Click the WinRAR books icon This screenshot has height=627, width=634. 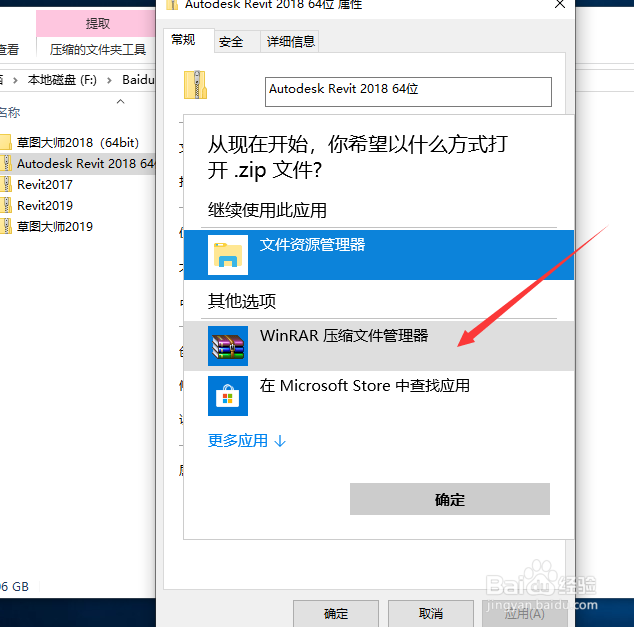click(228, 346)
